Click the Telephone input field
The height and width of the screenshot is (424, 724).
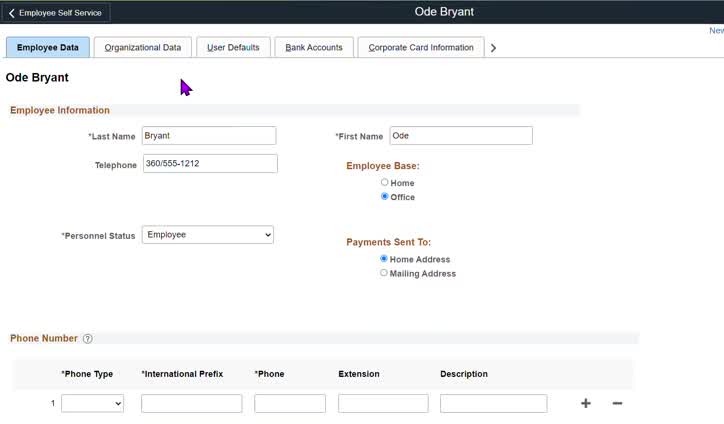click(x=210, y=164)
